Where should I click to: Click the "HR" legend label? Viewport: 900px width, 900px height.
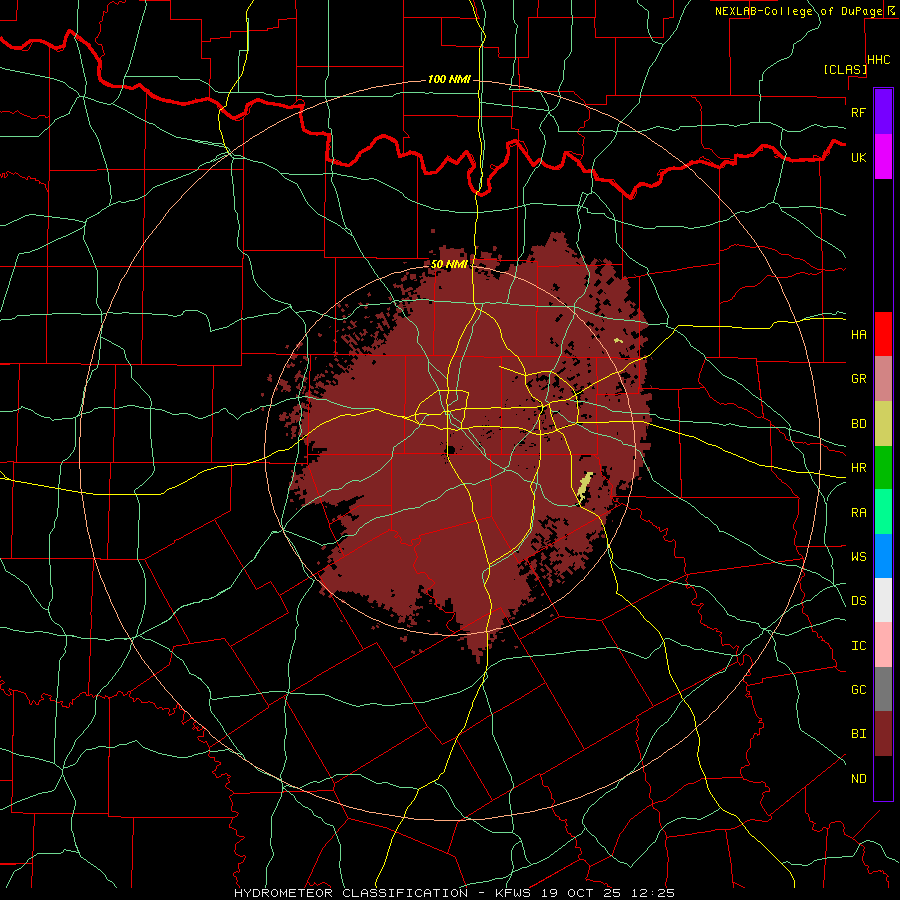pos(858,468)
